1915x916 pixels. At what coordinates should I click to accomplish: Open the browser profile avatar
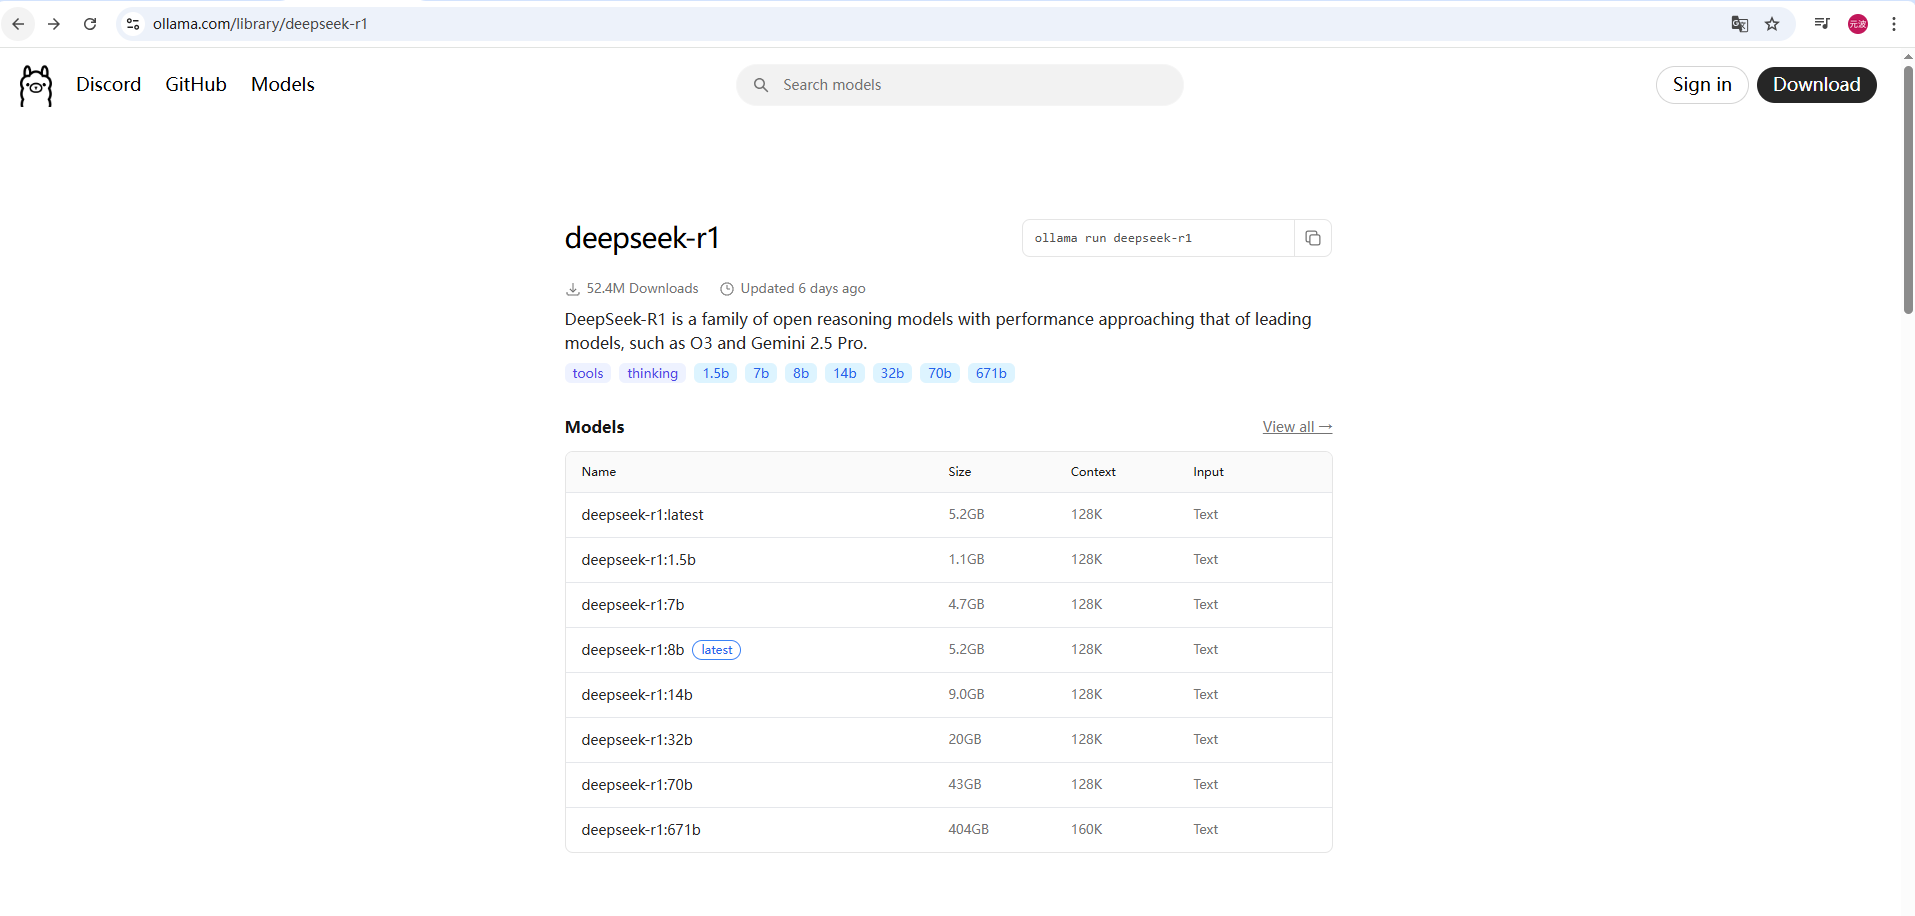pyautogui.click(x=1858, y=24)
